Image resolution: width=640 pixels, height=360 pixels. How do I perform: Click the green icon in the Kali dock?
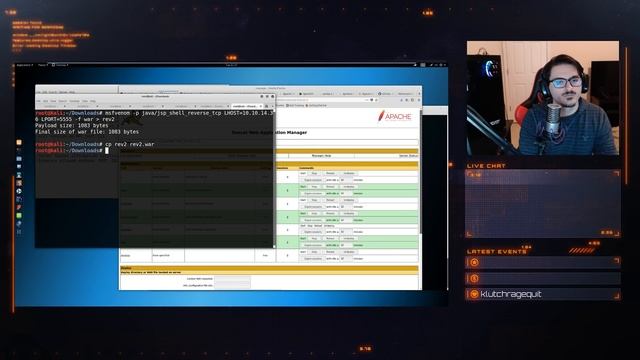click(x=19, y=216)
